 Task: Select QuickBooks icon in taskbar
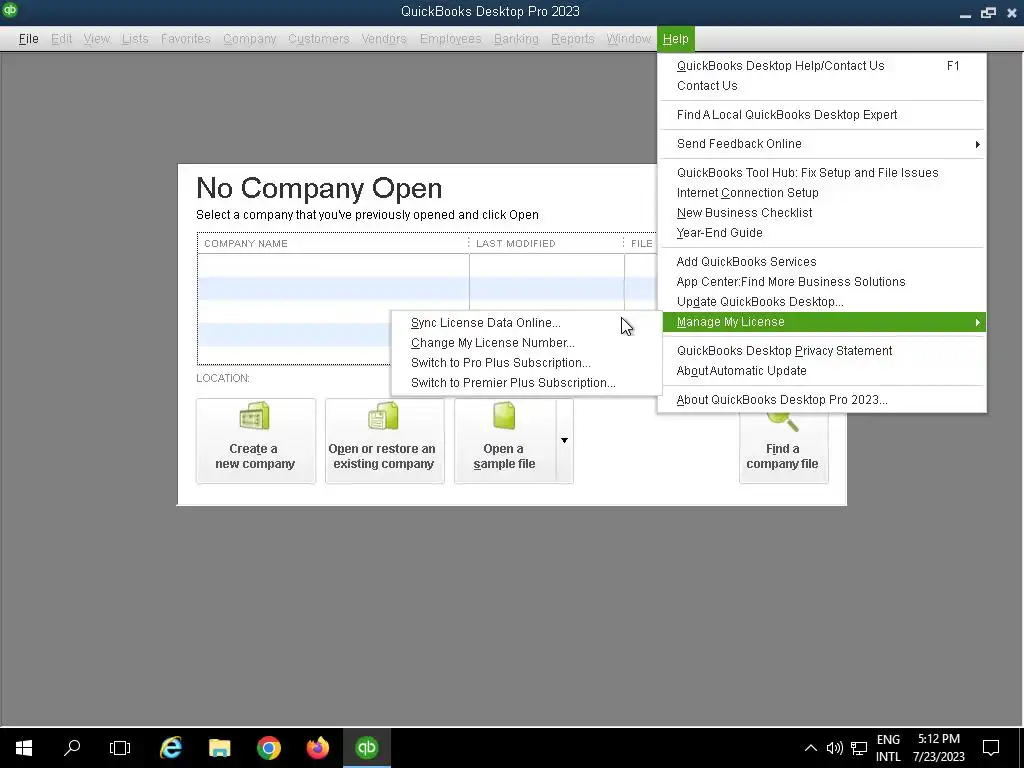[366, 748]
